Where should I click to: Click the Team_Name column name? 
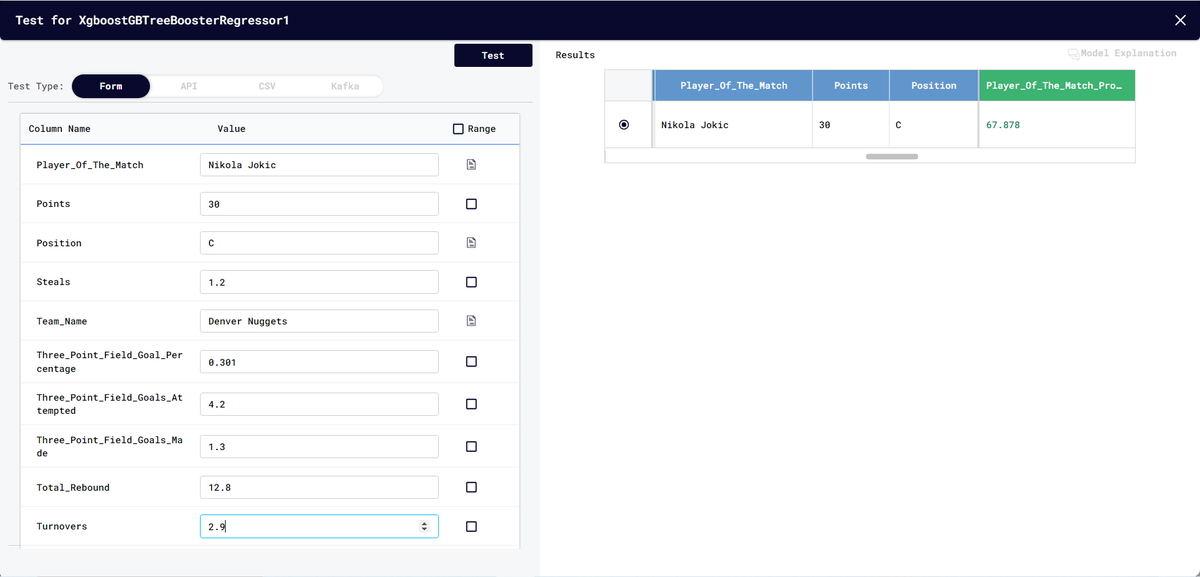pos(62,321)
